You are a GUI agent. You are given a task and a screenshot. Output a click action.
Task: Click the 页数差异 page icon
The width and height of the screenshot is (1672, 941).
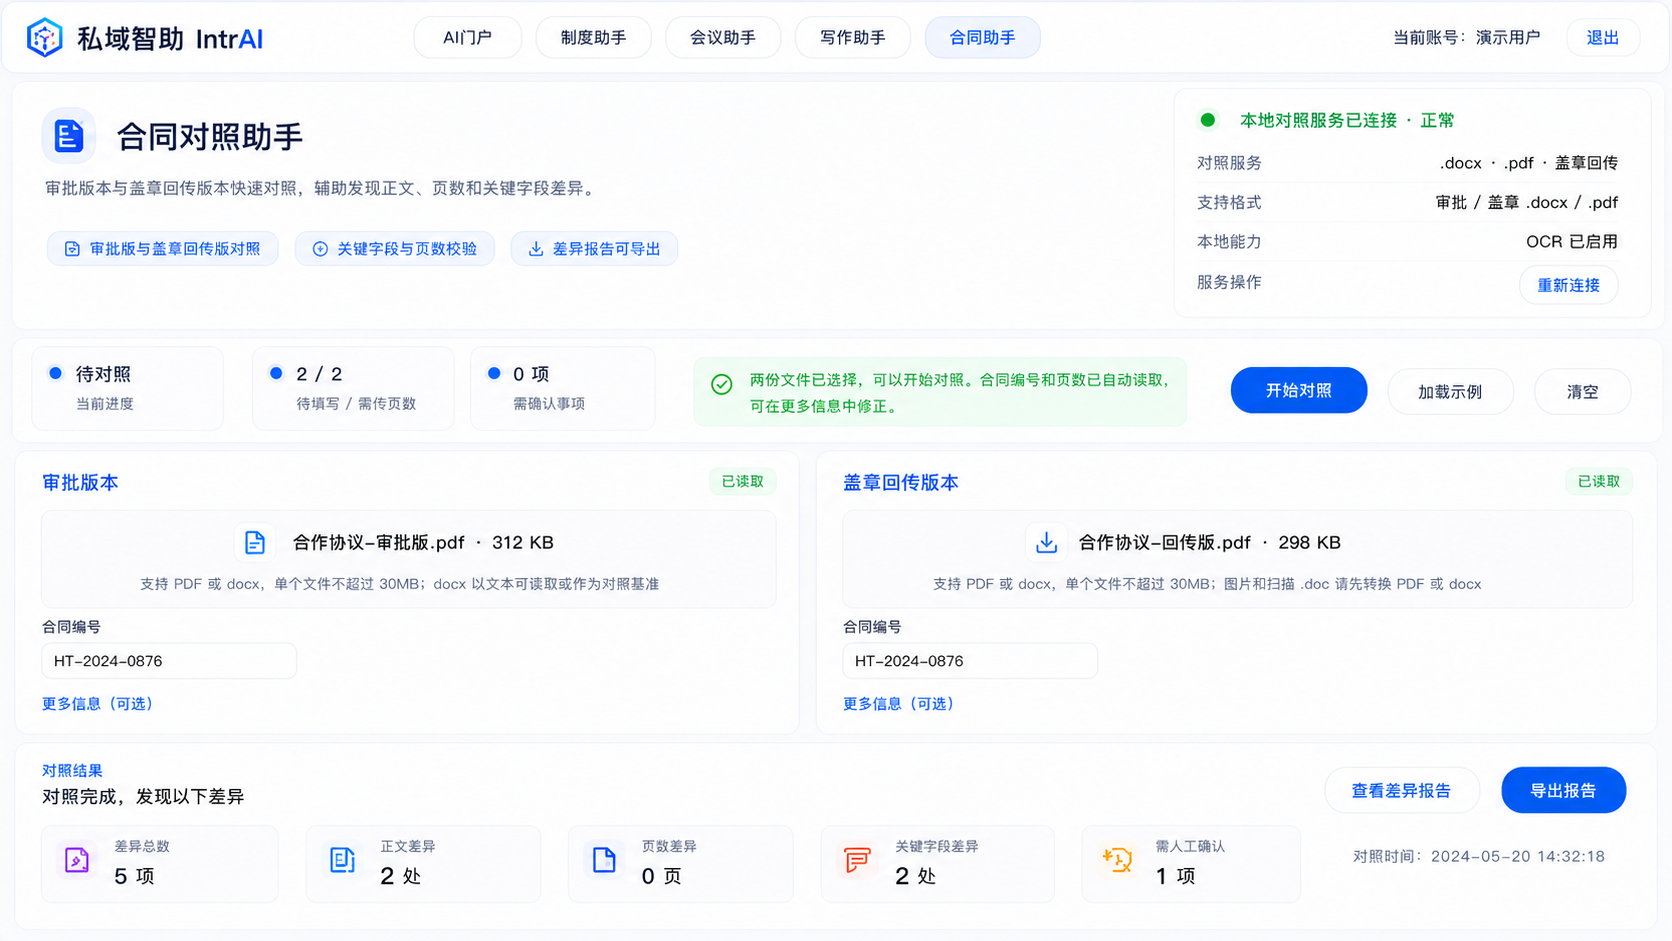click(604, 860)
